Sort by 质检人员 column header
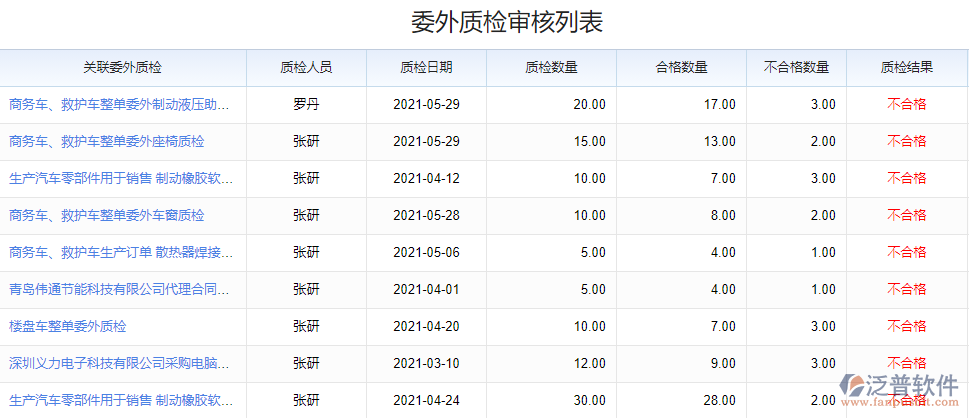The image size is (969, 418). coord(306,68)
